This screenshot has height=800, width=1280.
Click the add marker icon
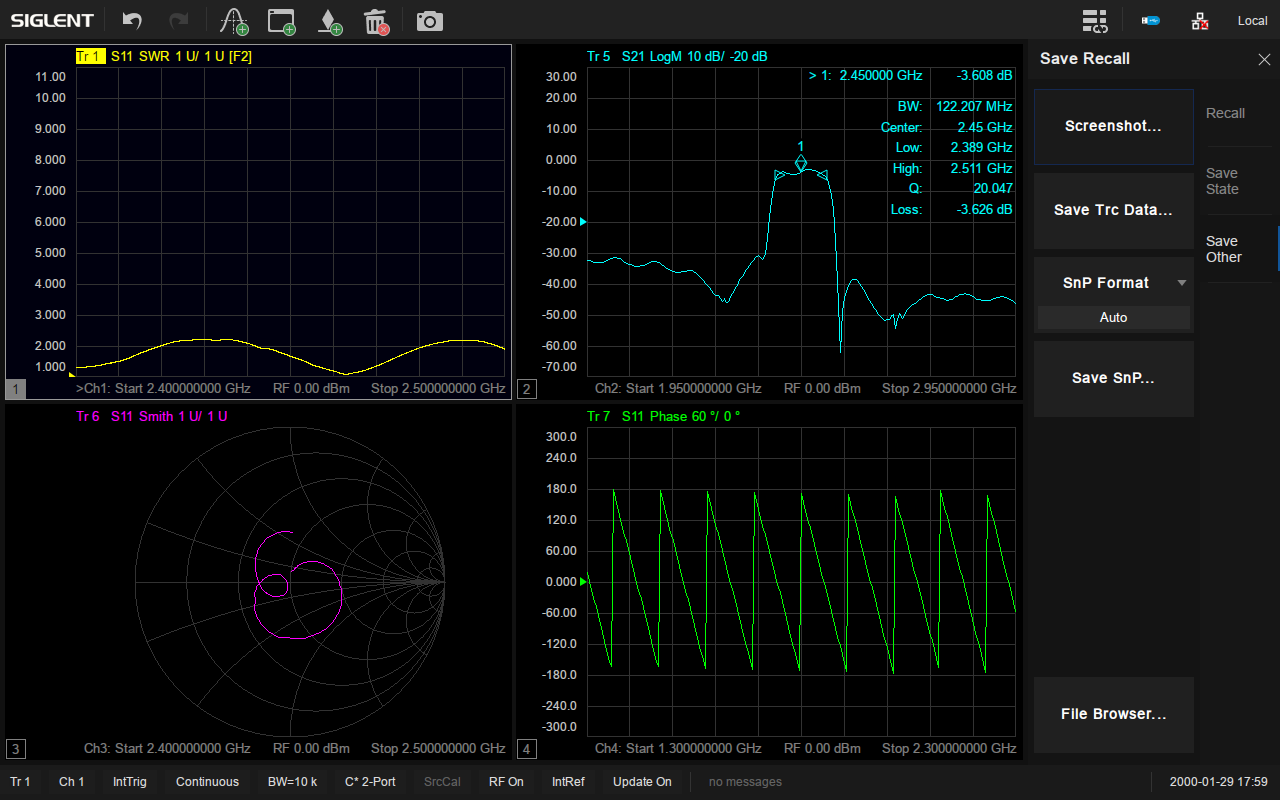(x=329, y=21)
